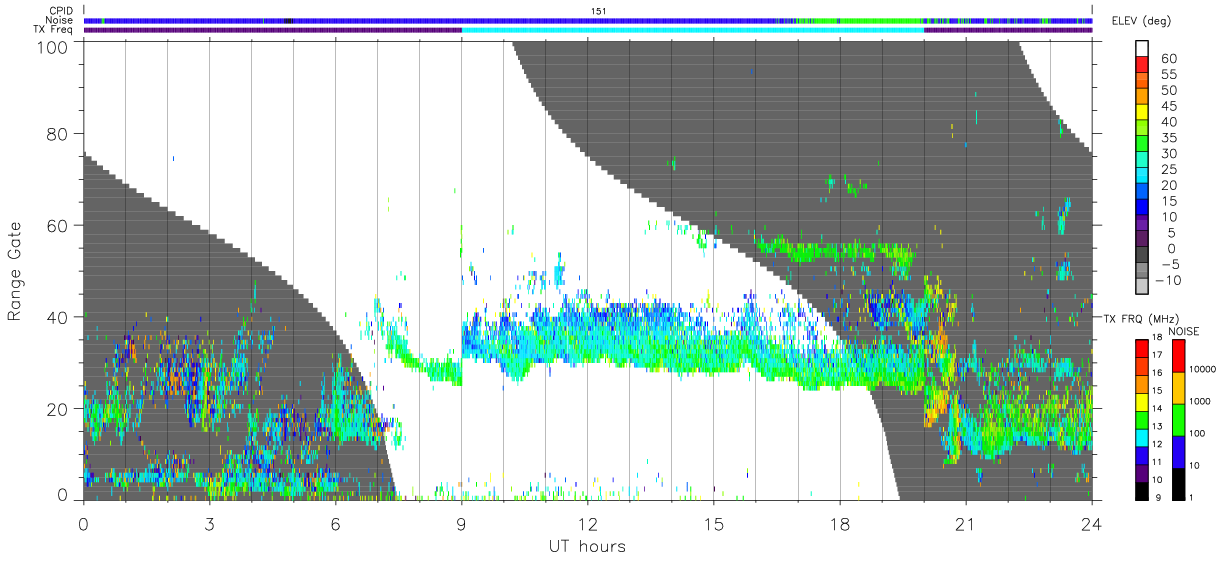Image resolution: width=1228 pixels, height=567 pixels.
Task: Click the x-axis tick label '9'
Action: [x=461, y=524]
